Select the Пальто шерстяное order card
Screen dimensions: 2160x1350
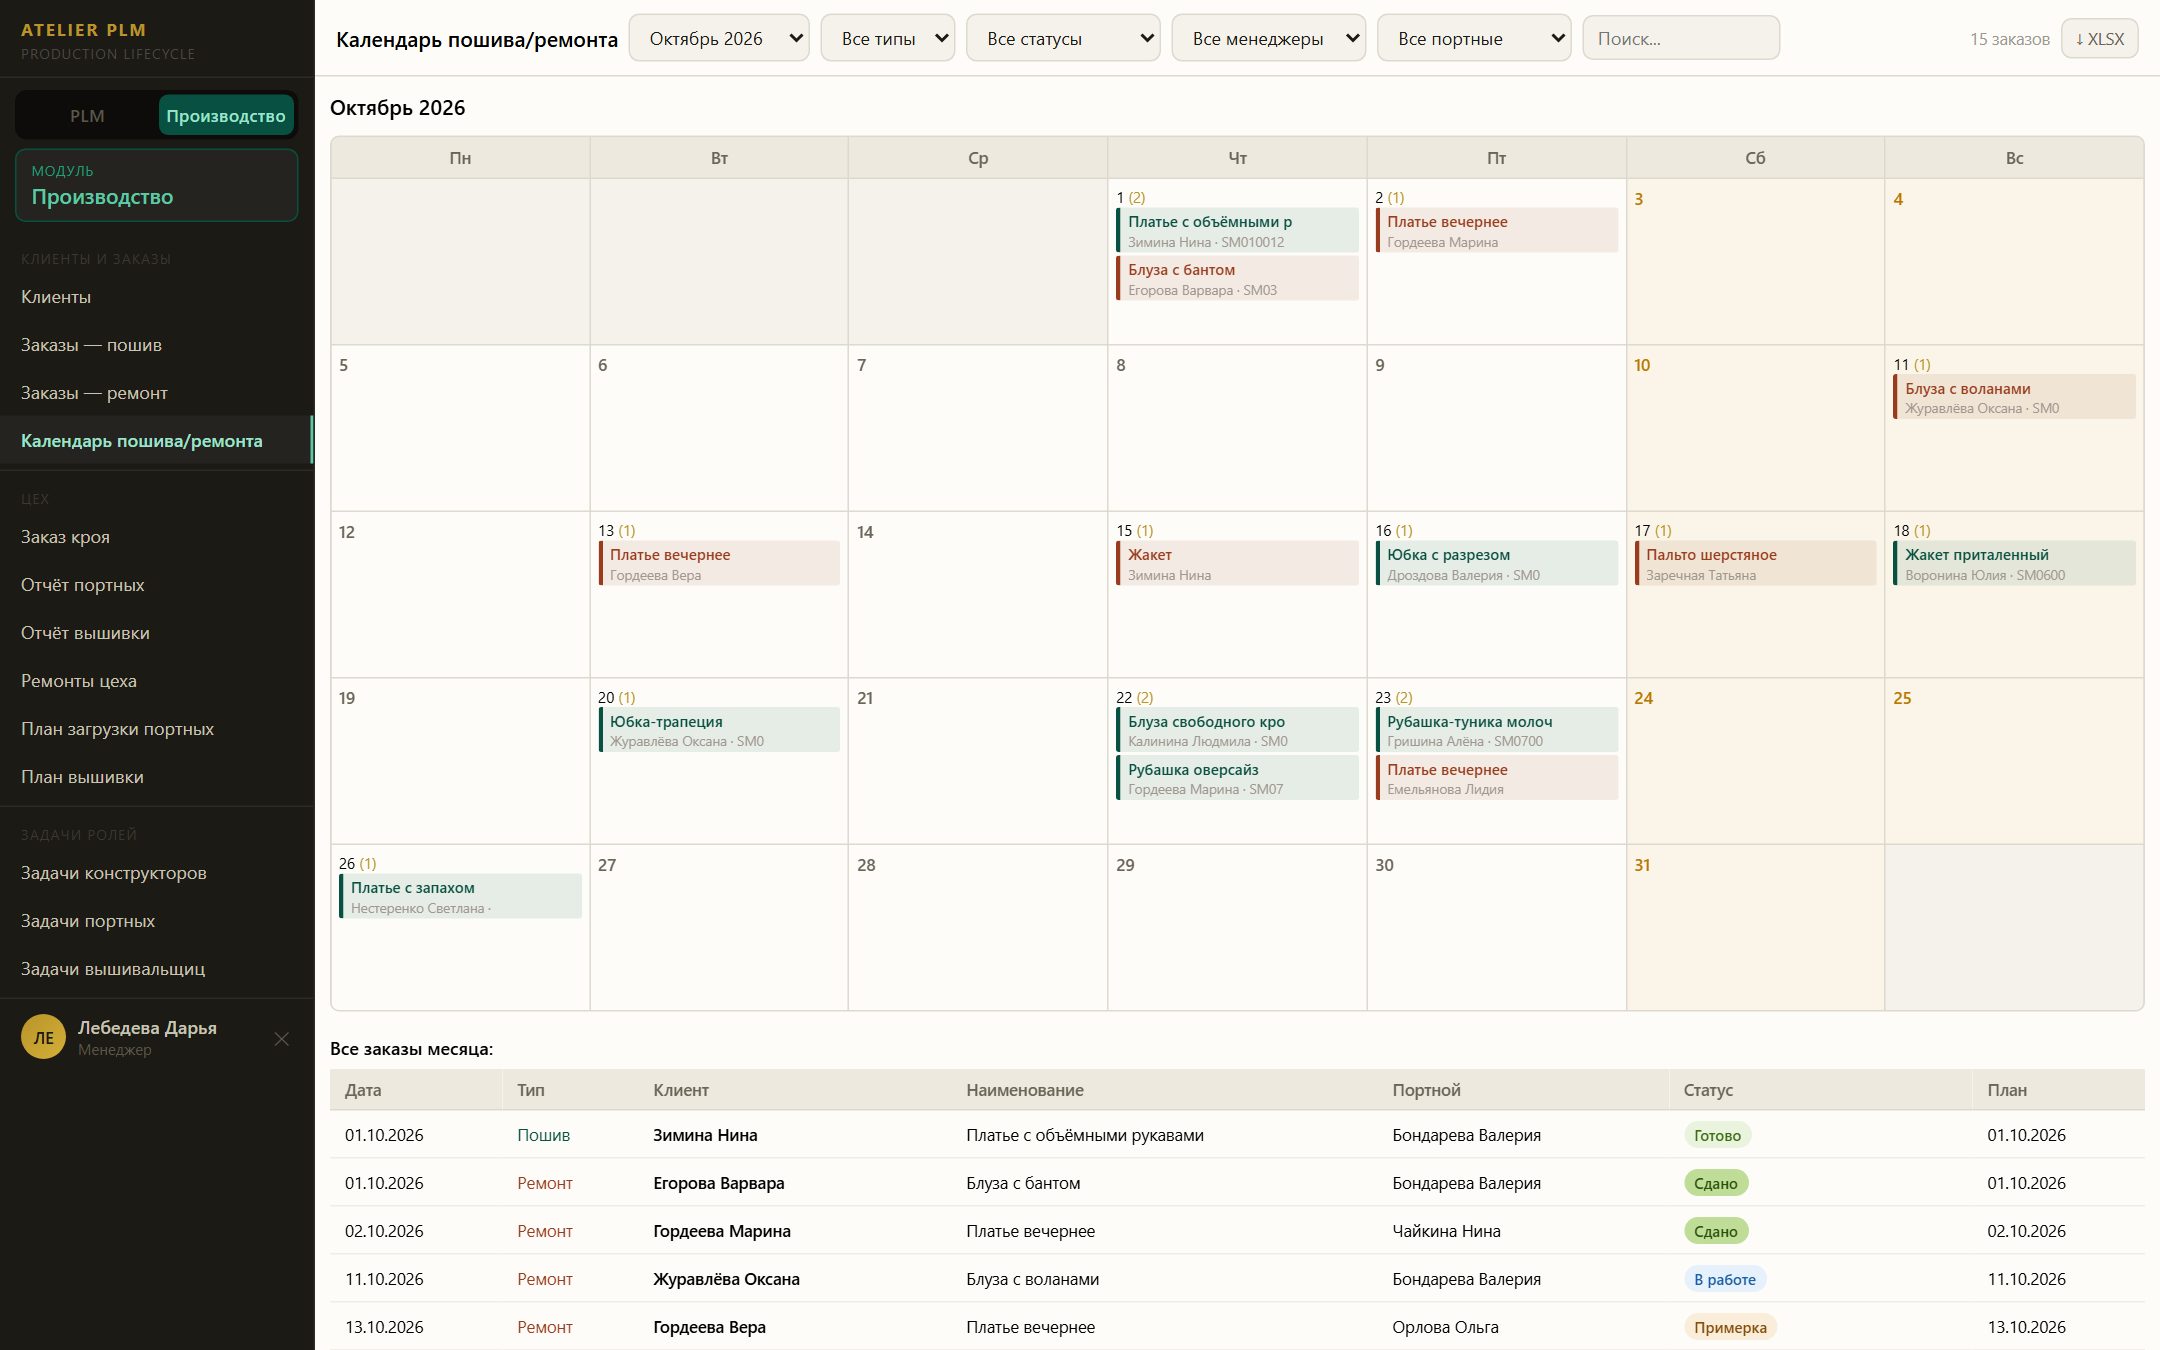pos(1755,564)
